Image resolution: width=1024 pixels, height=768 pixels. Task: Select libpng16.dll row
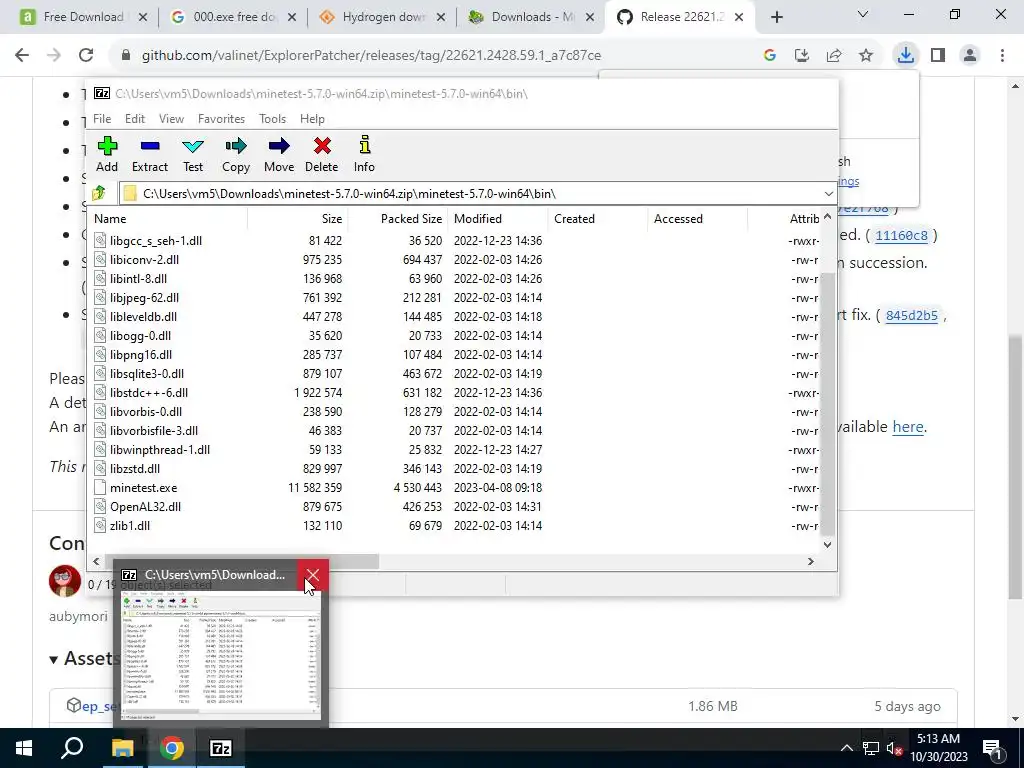pyautogui.click(x=455, y=355)
